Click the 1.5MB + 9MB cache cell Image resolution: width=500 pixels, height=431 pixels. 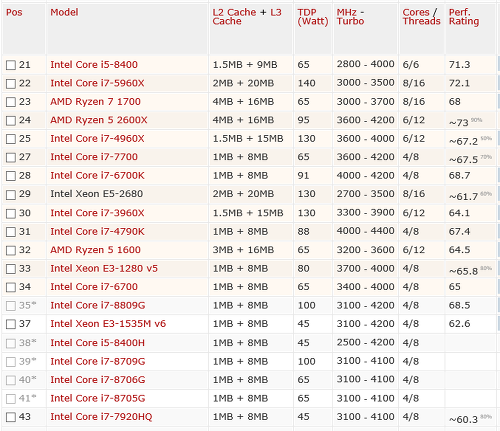click(245, 65)
